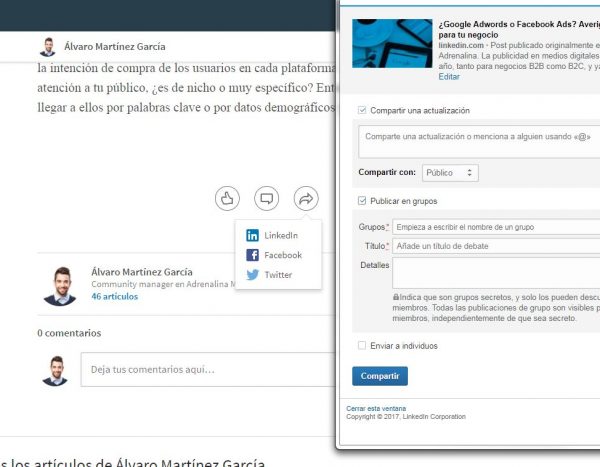
Task: Click the avatar beside the comment box
Action: (x=55, y=371)
